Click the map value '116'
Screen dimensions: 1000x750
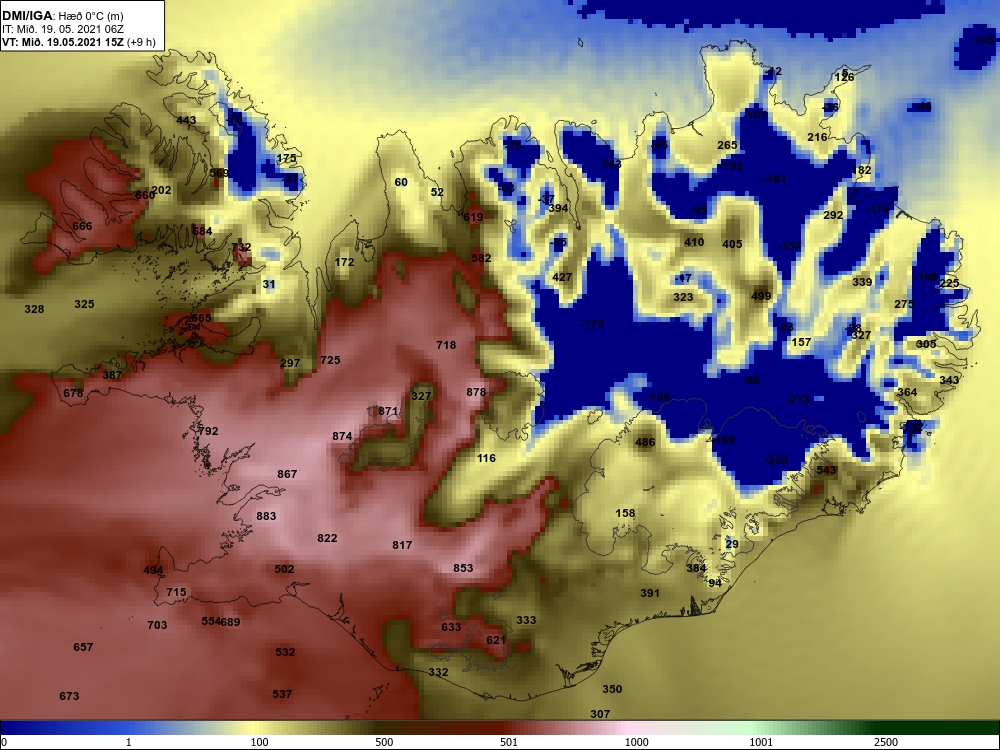point(487,458)
